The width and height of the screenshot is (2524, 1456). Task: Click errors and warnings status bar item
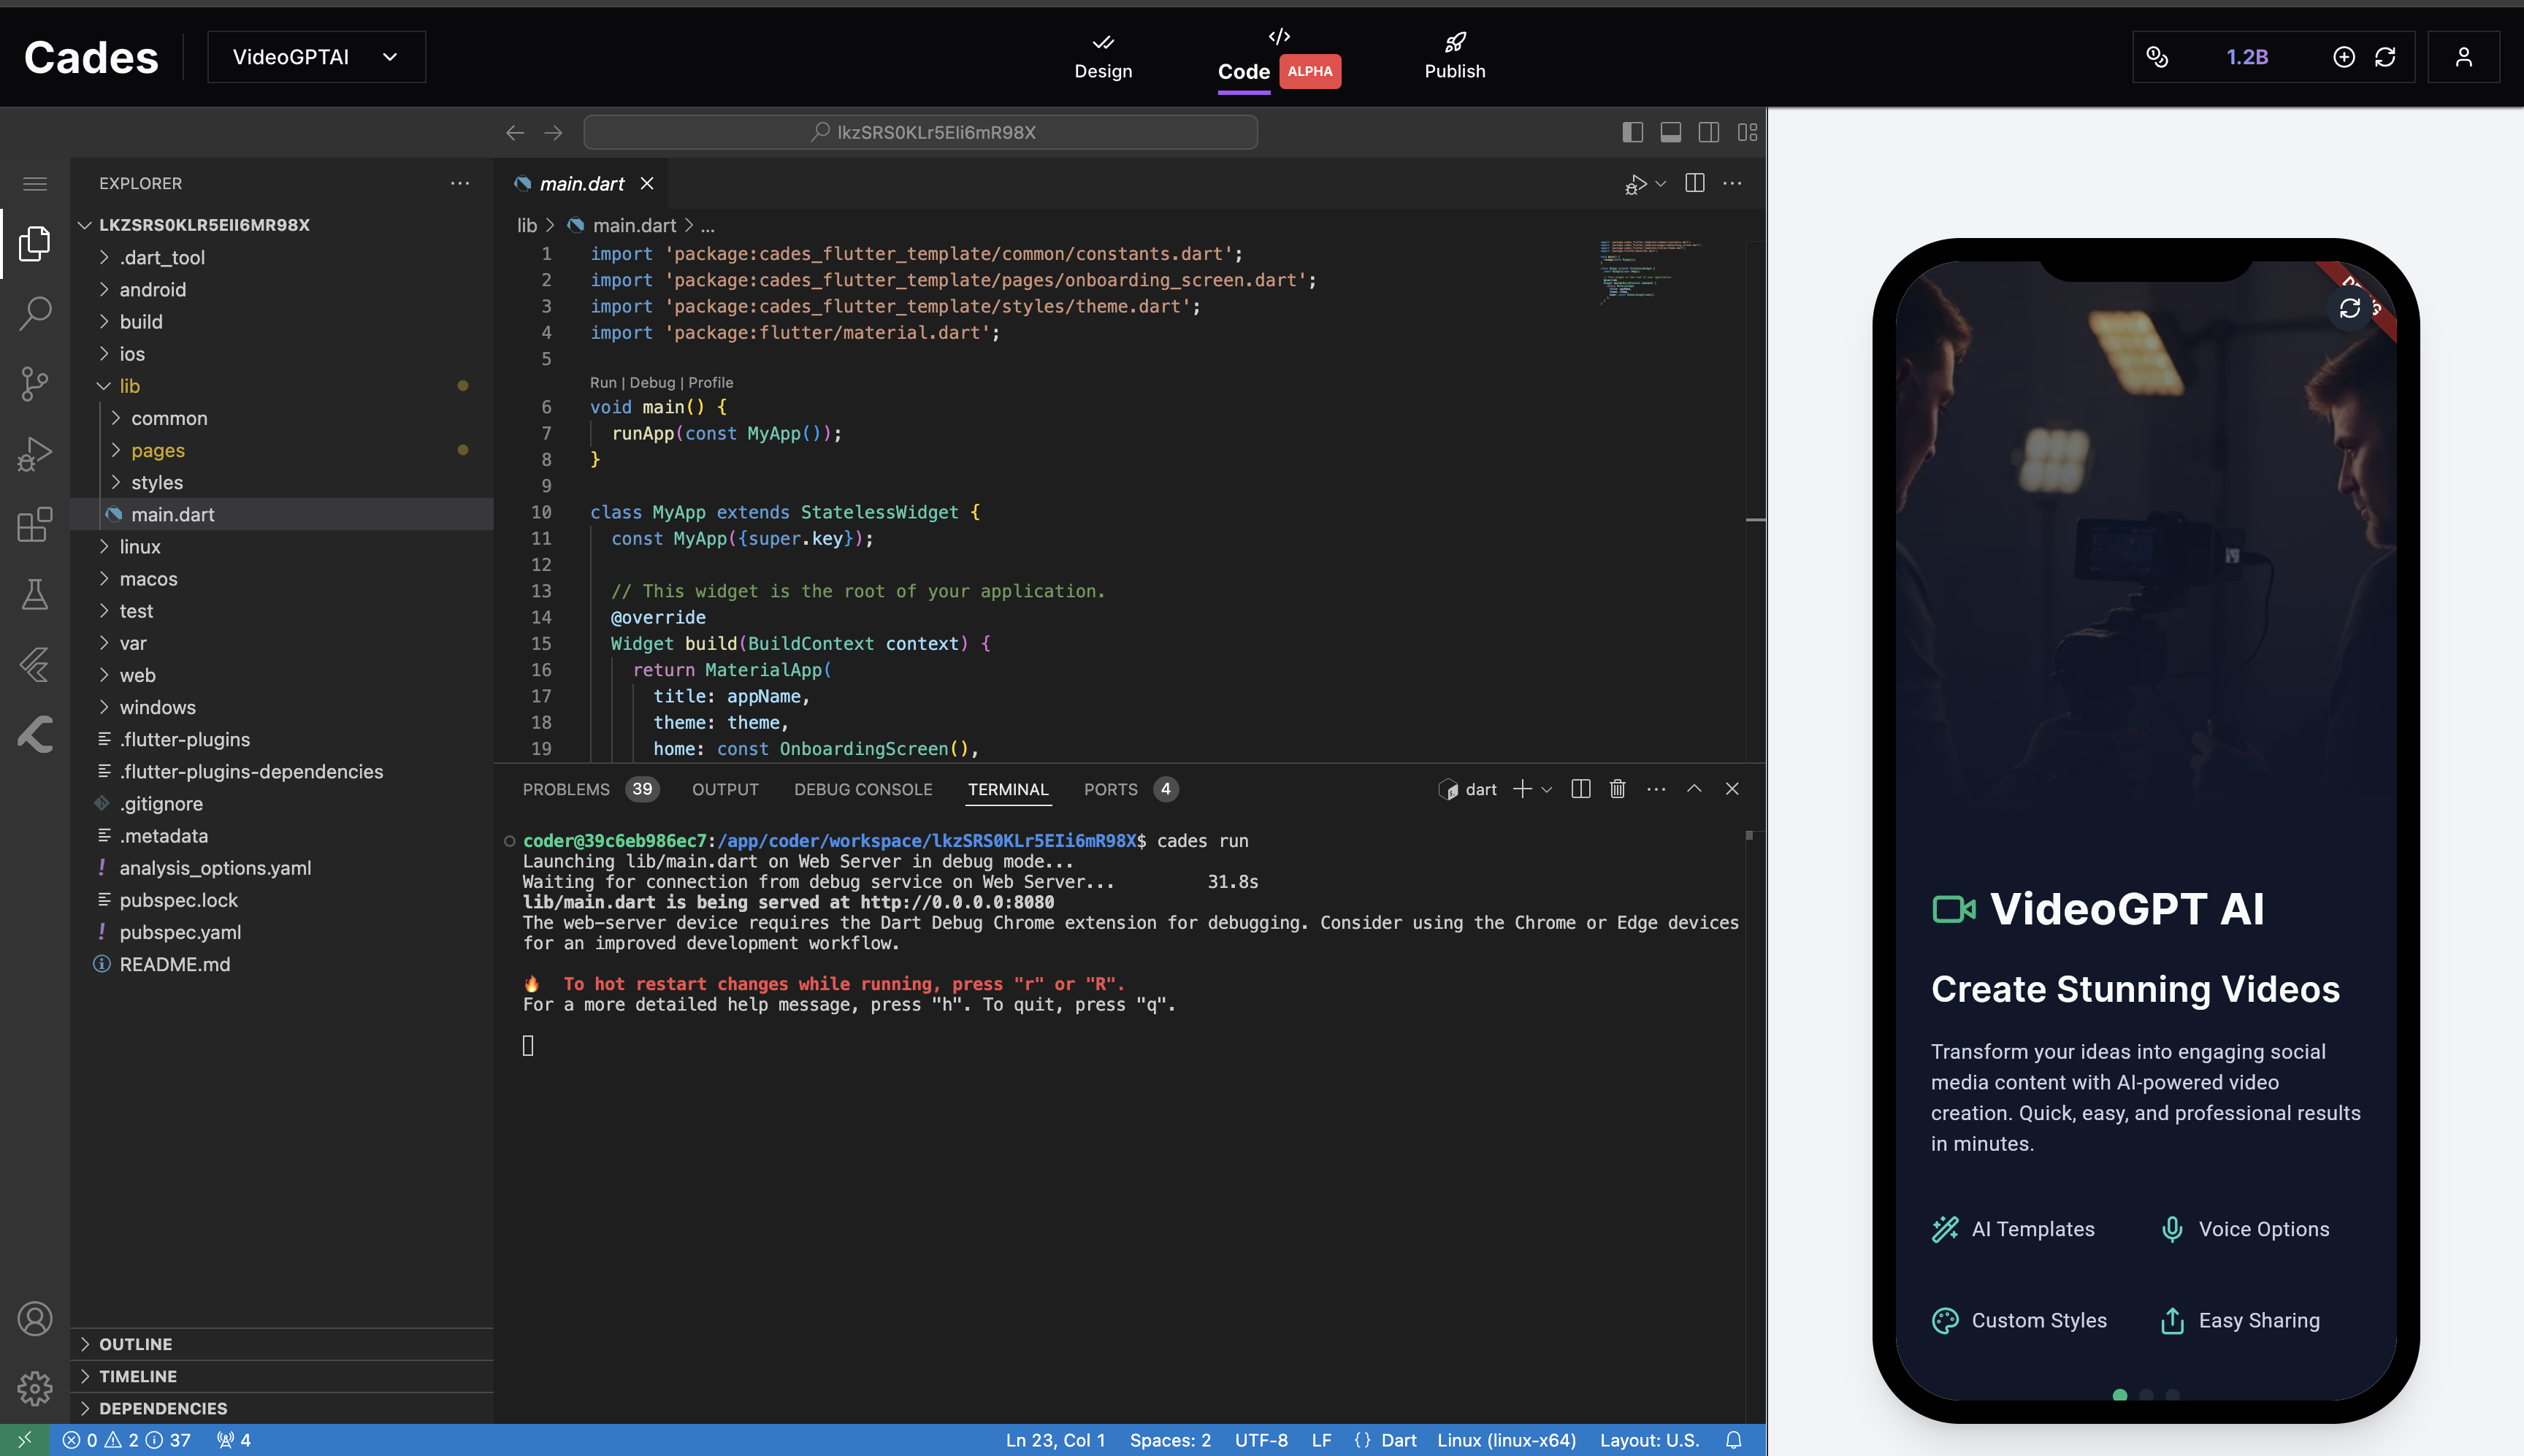pos(126,1440)
